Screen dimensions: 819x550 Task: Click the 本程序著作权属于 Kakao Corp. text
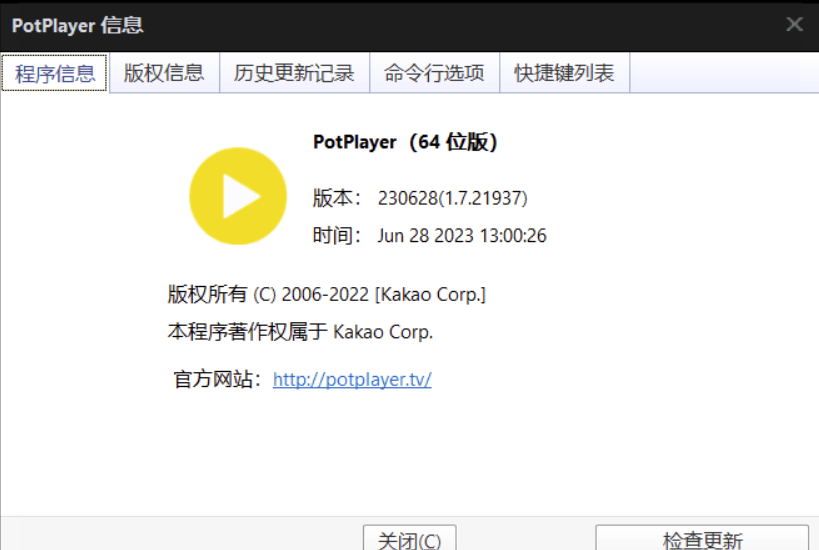point(300,332)
